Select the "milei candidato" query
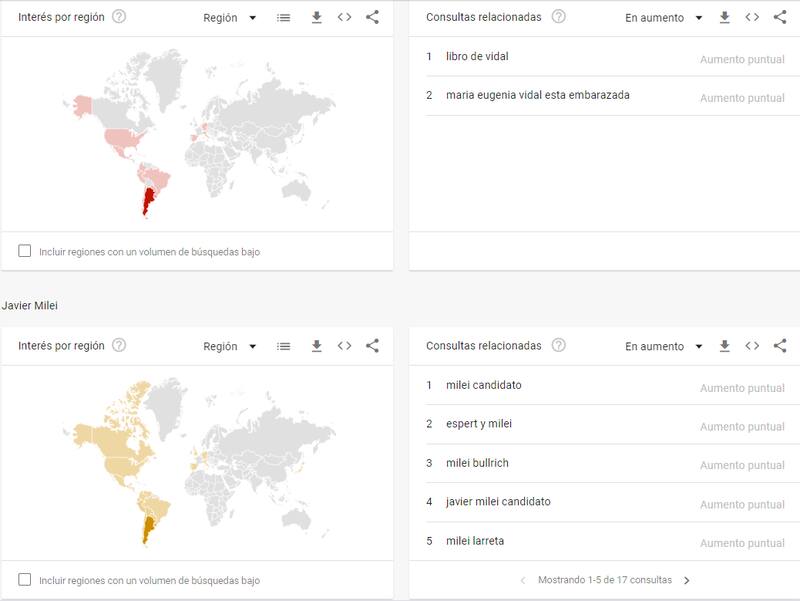The image size is (800, 601). tap(487, 385)
